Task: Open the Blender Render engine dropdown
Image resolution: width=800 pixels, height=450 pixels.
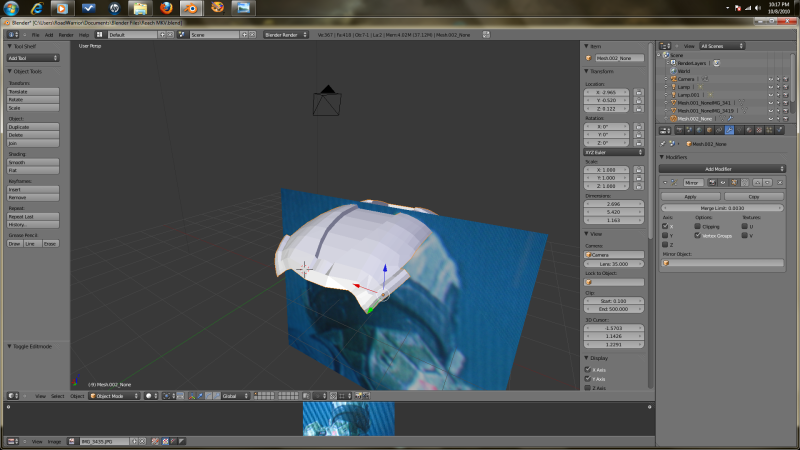Action: point(286,35)
